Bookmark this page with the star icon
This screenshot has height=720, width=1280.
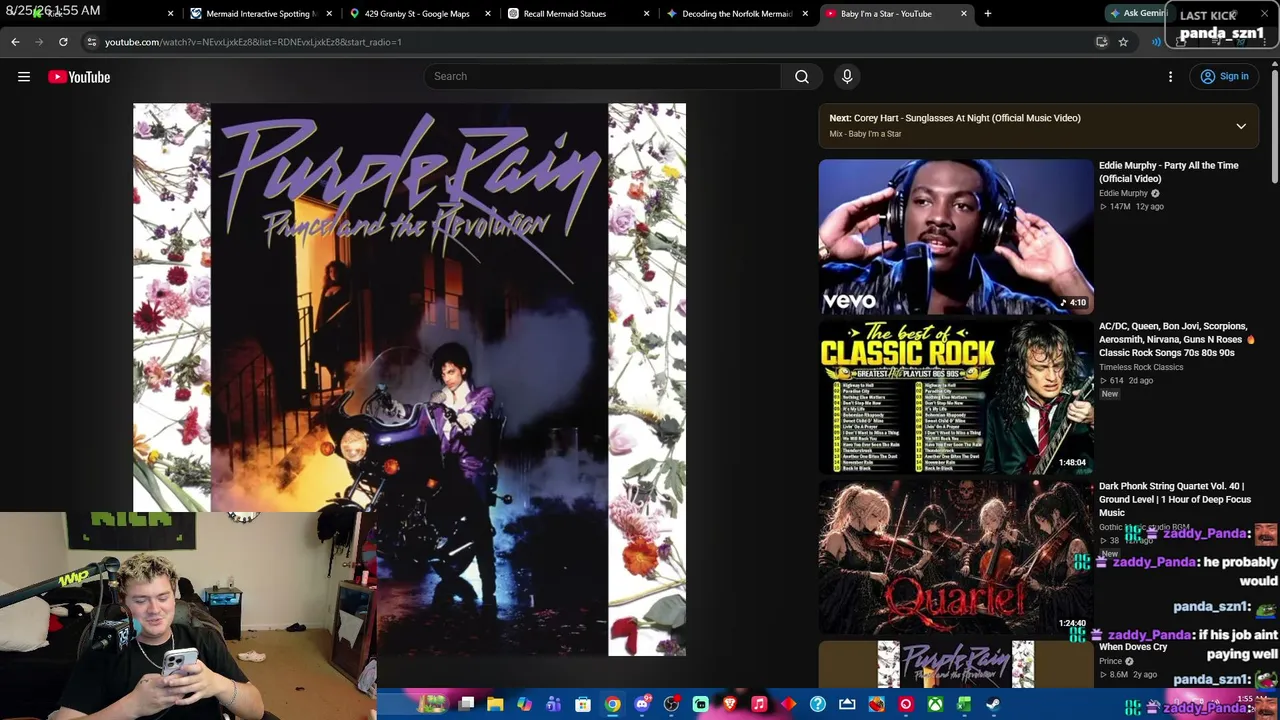coord(1123,42)
